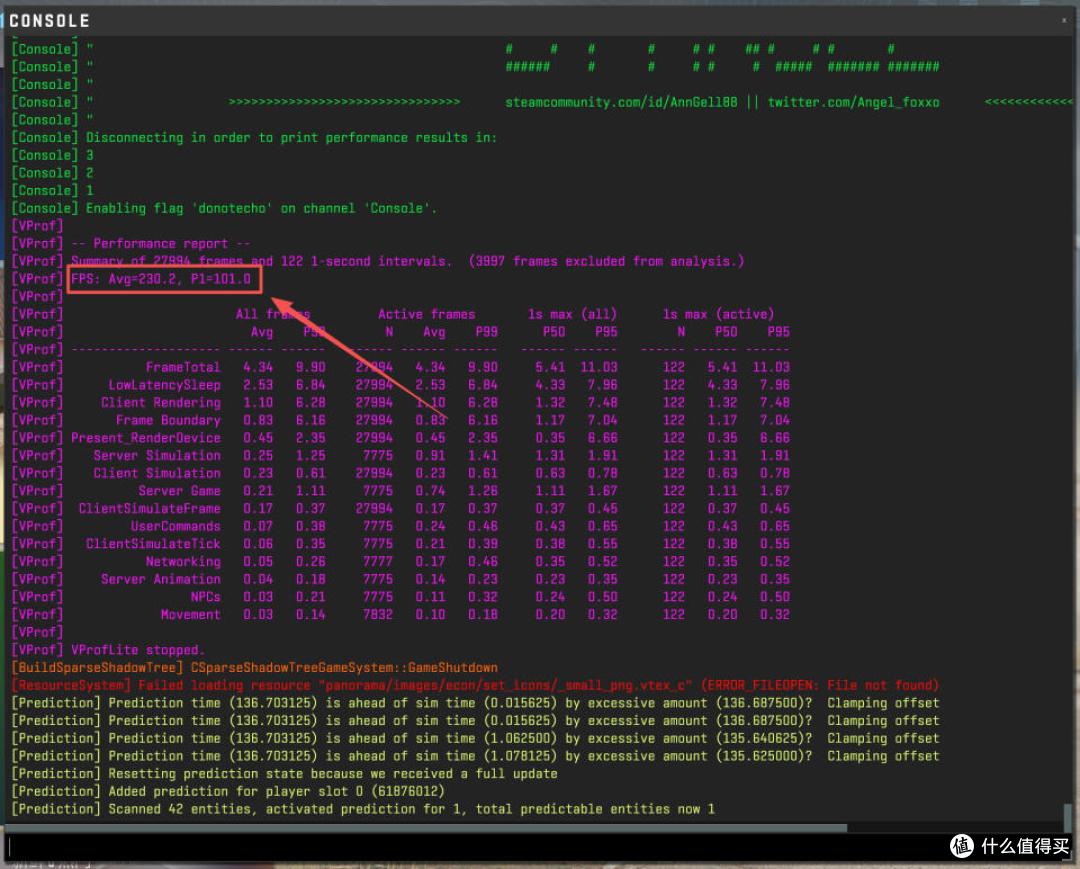Click the LowLatencySleep row label
1080x869 pixels.
165,385
